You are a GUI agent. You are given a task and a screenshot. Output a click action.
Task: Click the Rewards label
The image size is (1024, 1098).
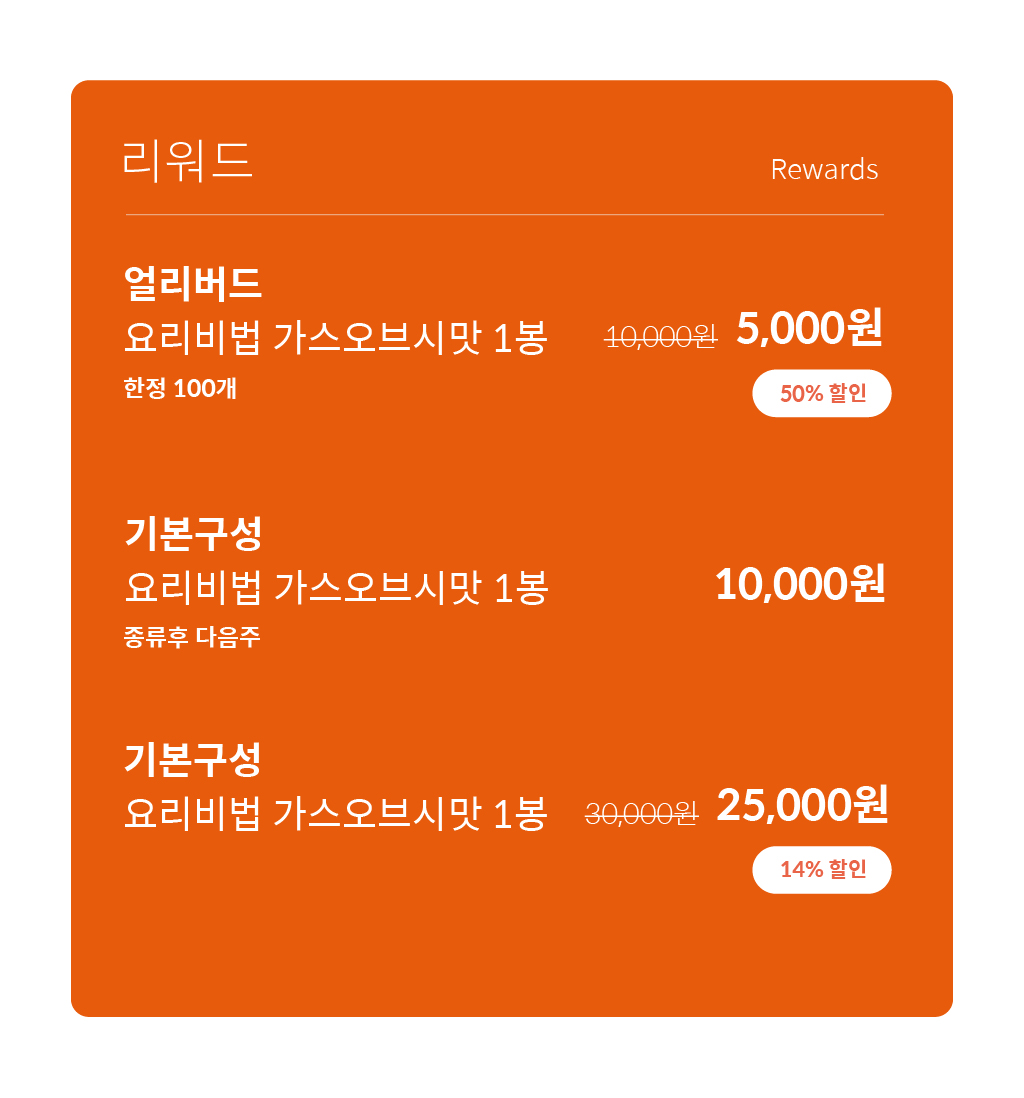coord(824,169)
